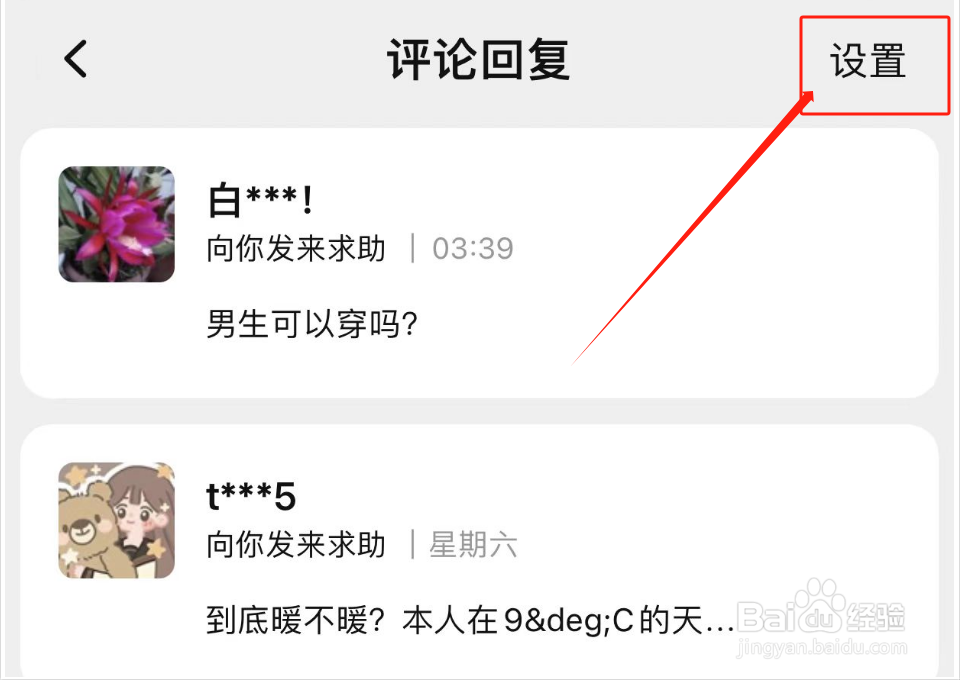Click the Baidu 经验 watermark logo
The width and height of the screenshot is (960, 680).
click(x=820, y=612)
